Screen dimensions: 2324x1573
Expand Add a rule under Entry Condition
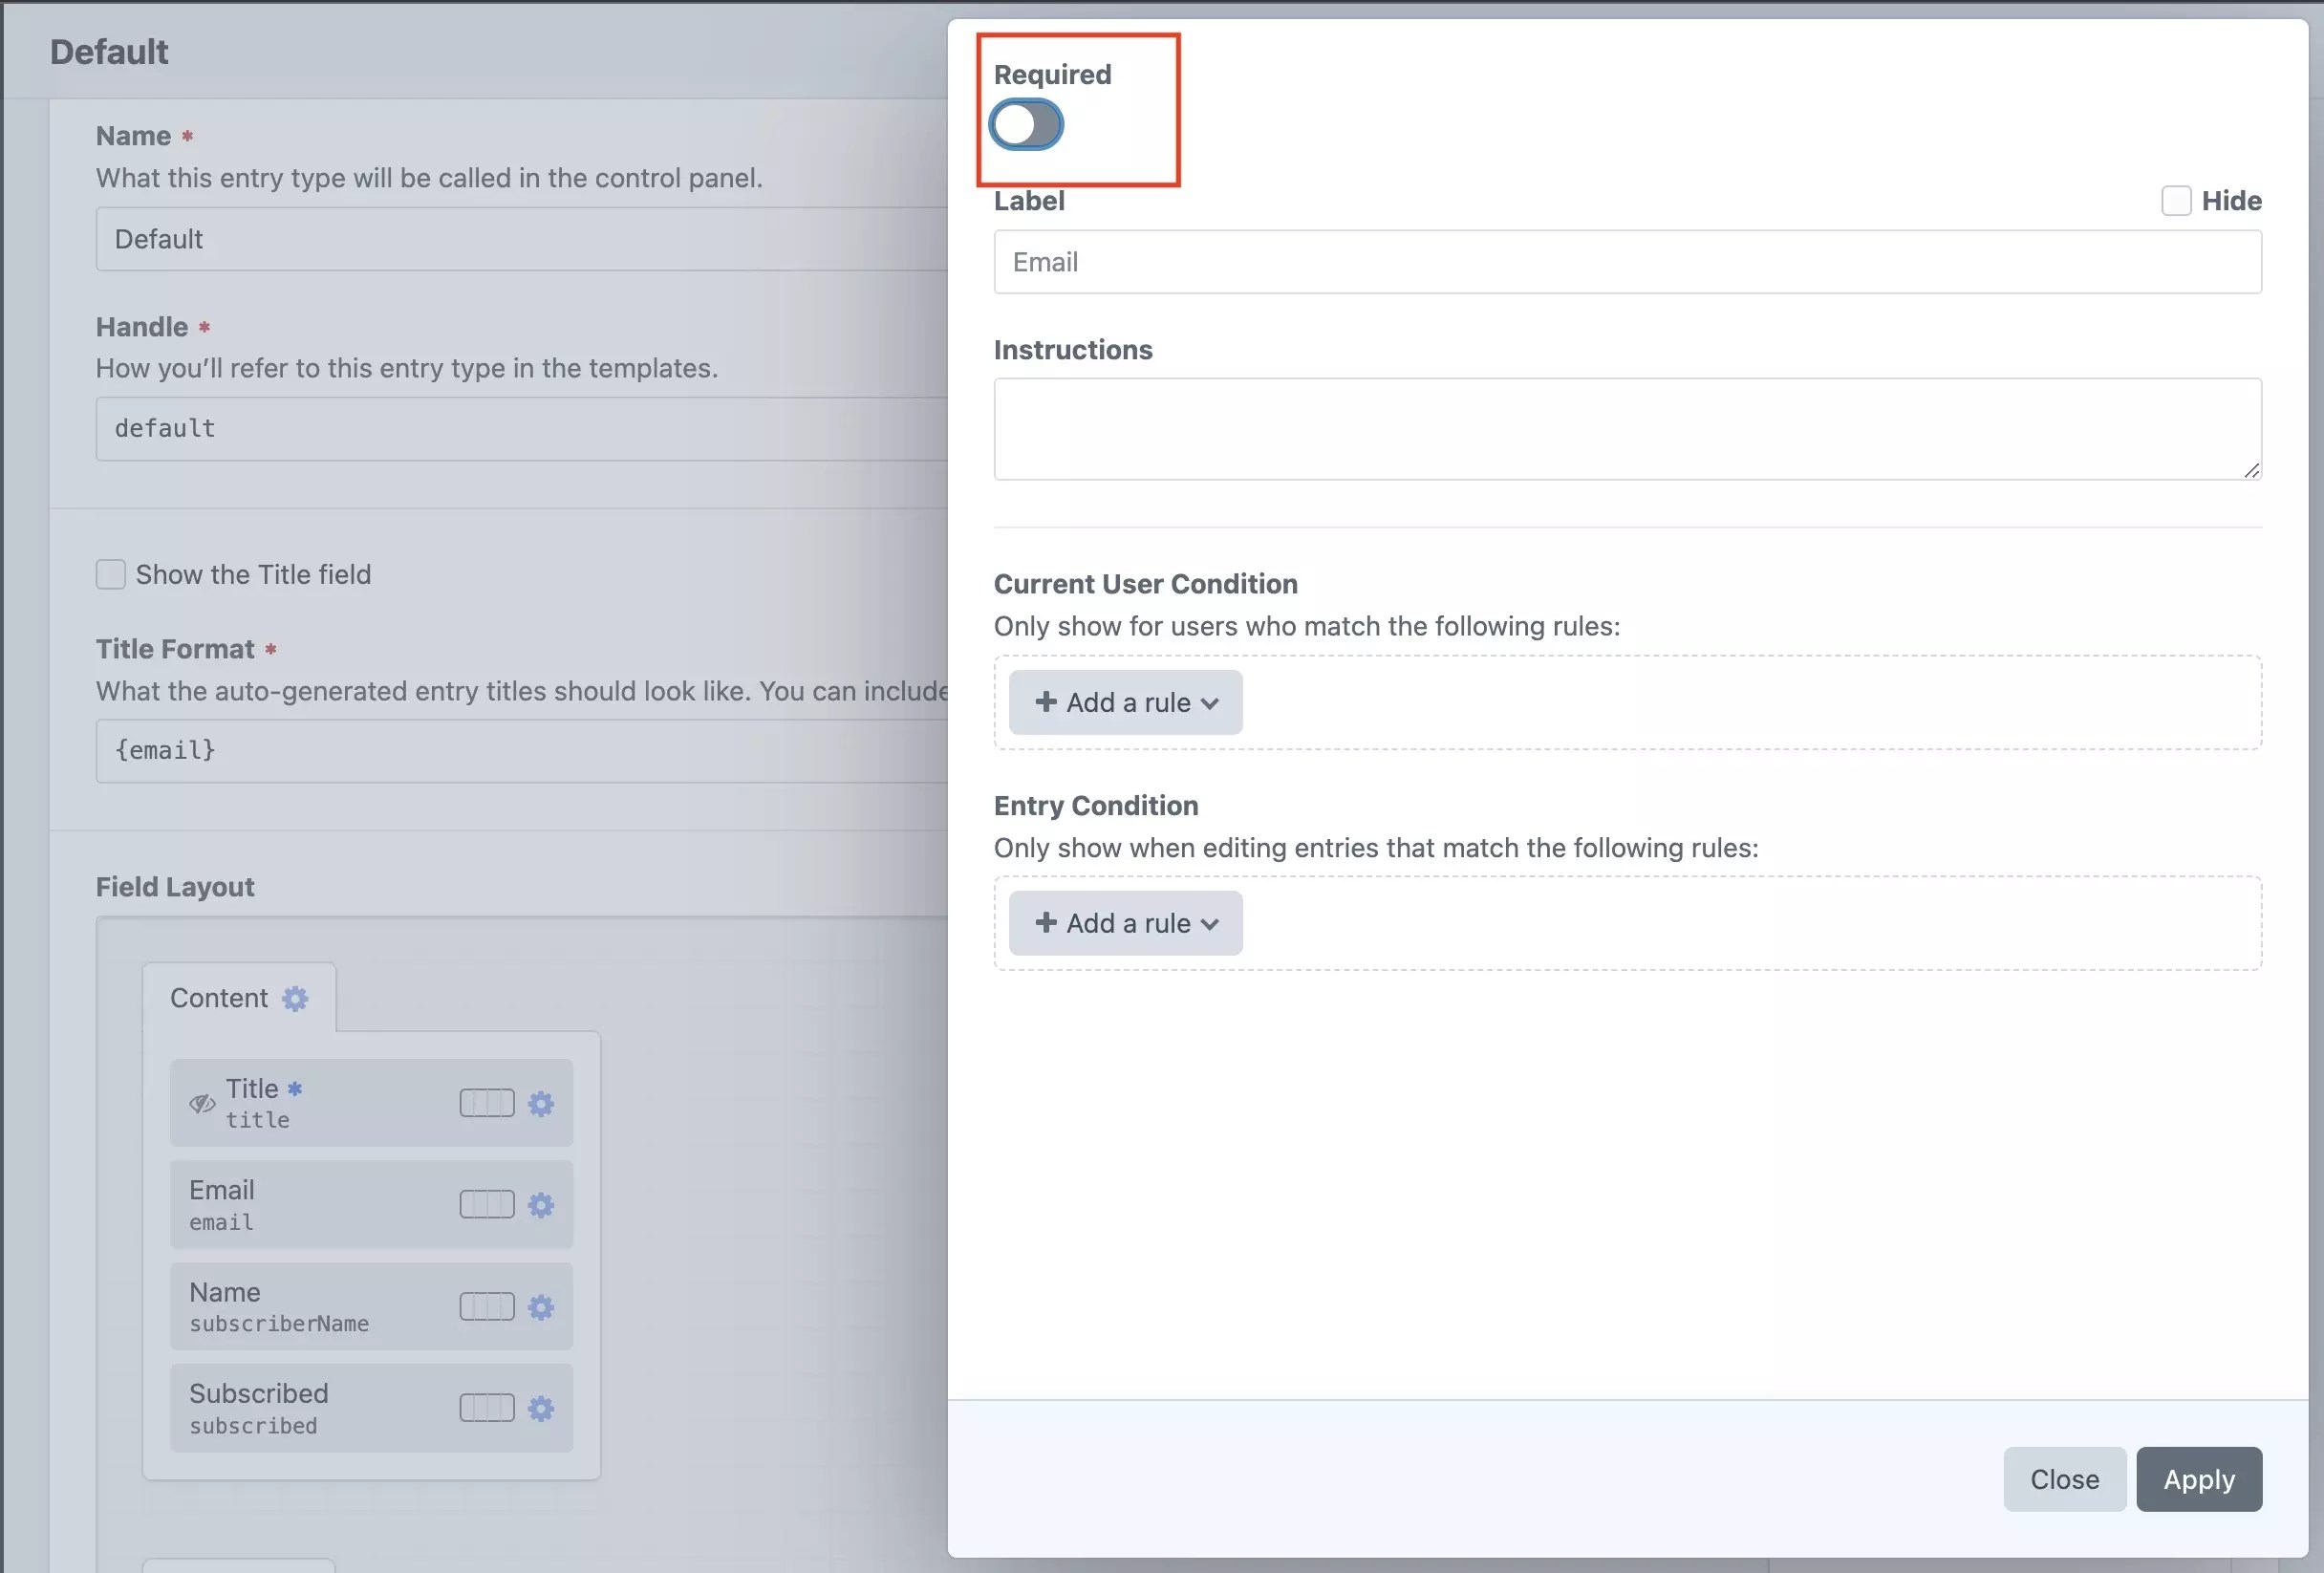[x=1125, y=923]
